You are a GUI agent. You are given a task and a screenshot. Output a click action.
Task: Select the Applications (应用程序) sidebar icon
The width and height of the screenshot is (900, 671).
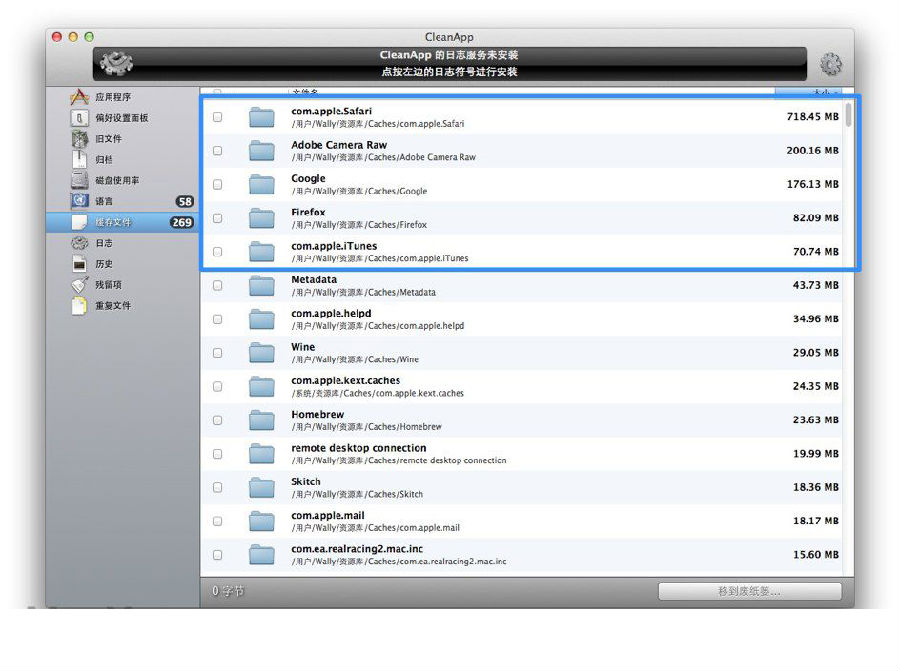pyautogui.click(x=81, y=97)
